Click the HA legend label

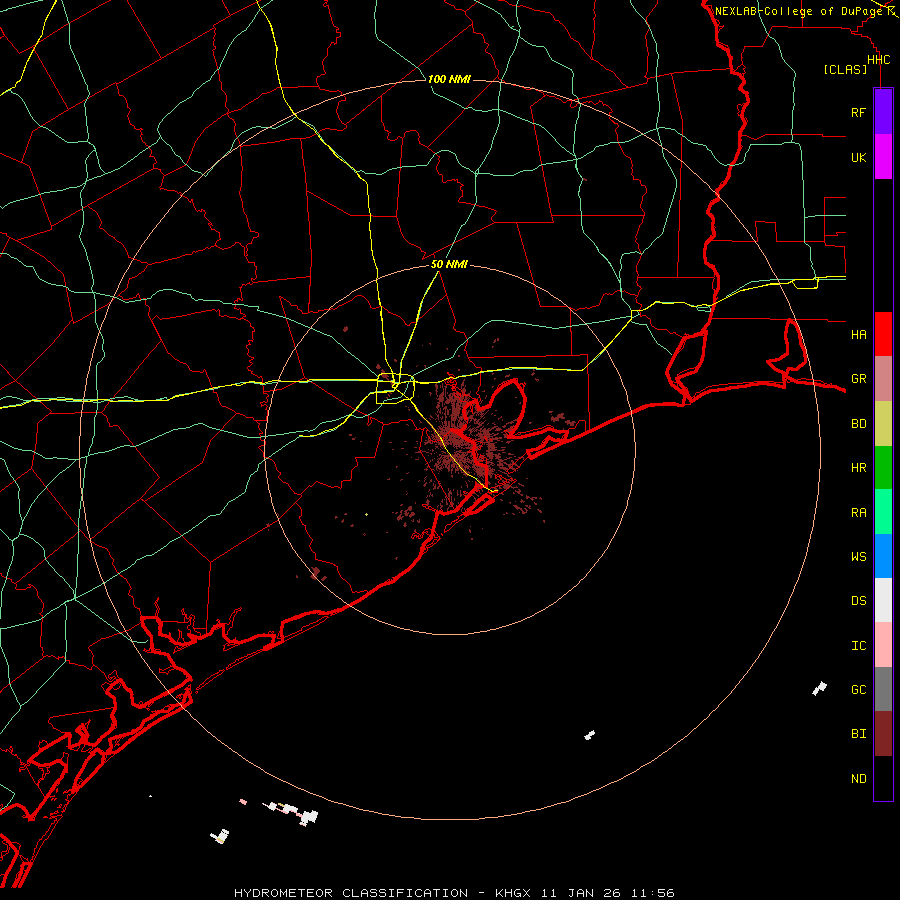pyautogui.click(x=858, y=334)
